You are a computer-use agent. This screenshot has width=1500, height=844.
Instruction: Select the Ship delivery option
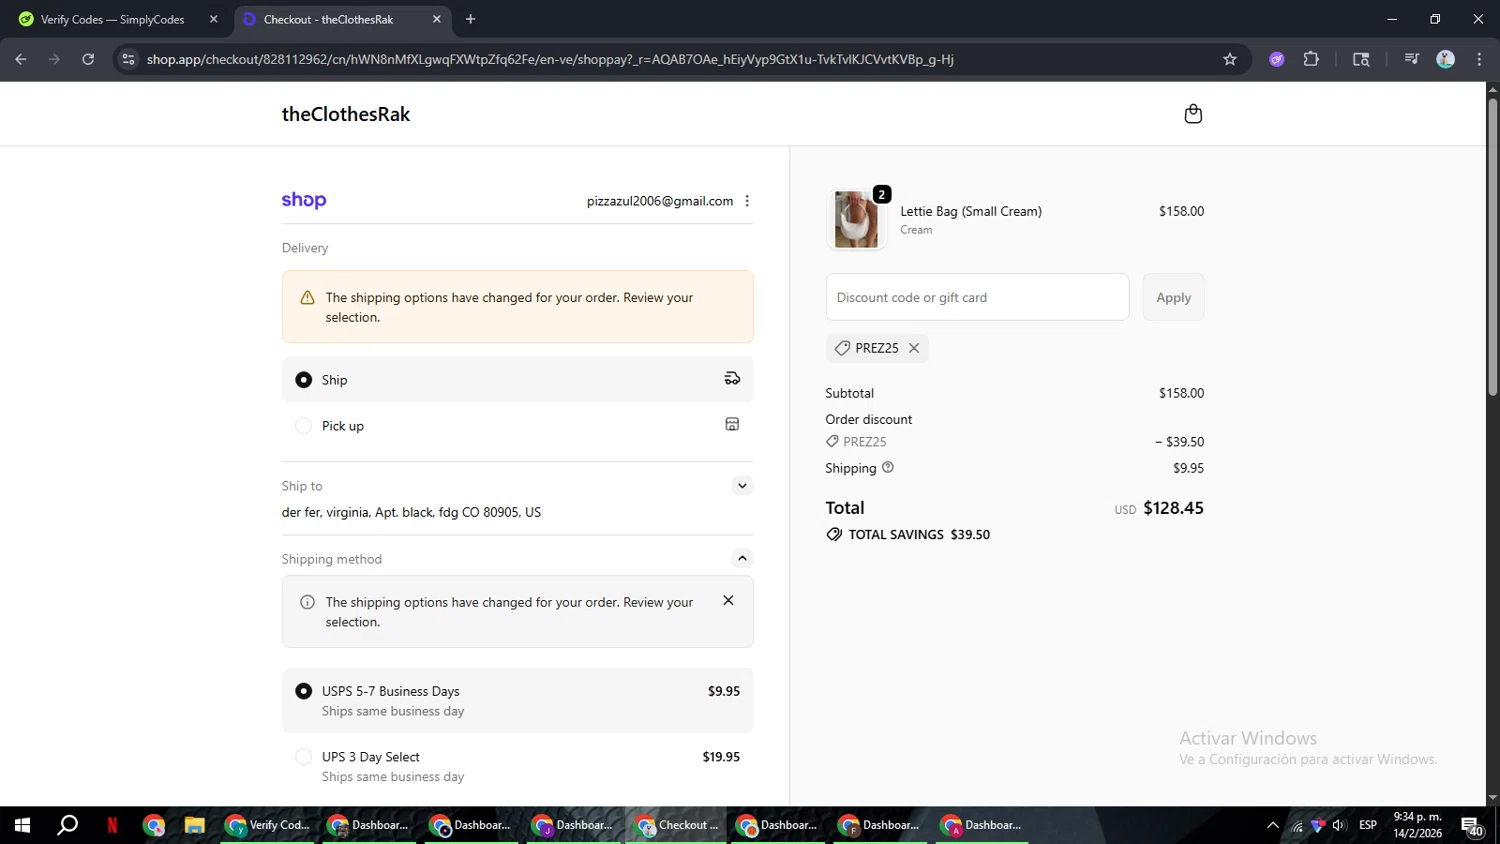[x=518, y=380]
